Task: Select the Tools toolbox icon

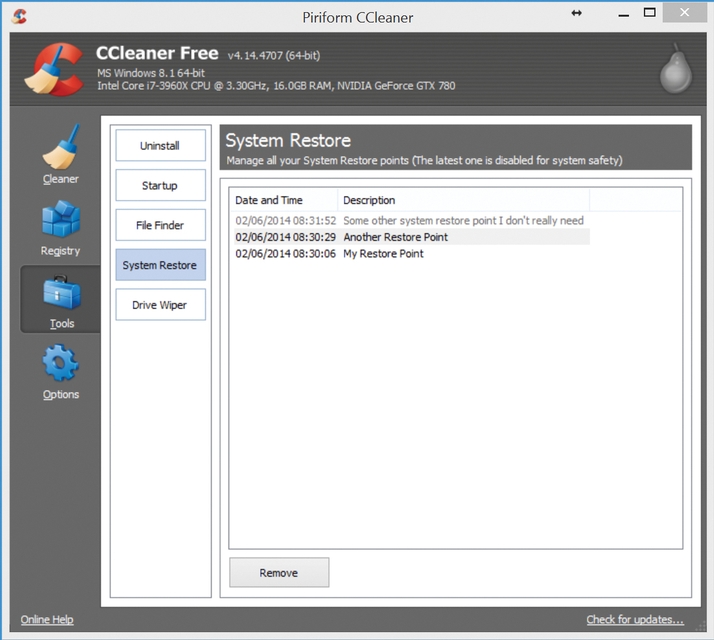Action: pos(61,292)
